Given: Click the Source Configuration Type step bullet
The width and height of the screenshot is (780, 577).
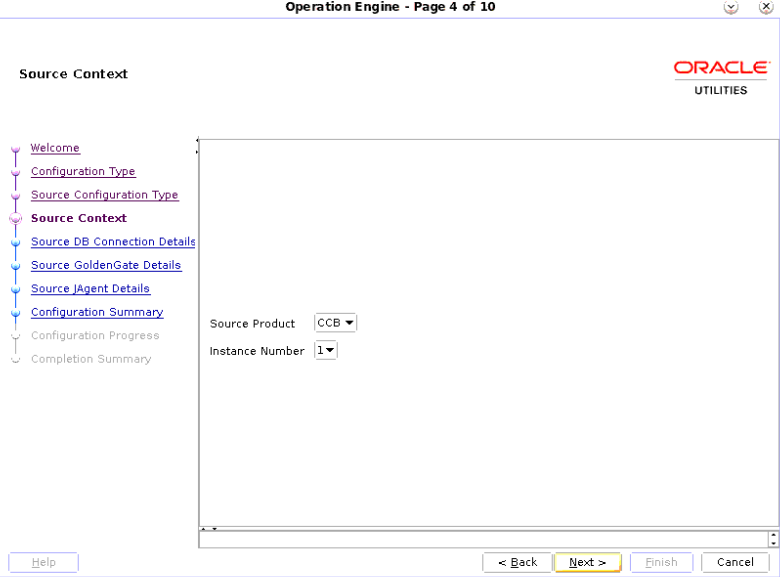Looking at the screenshot, I should pos(15,195).
